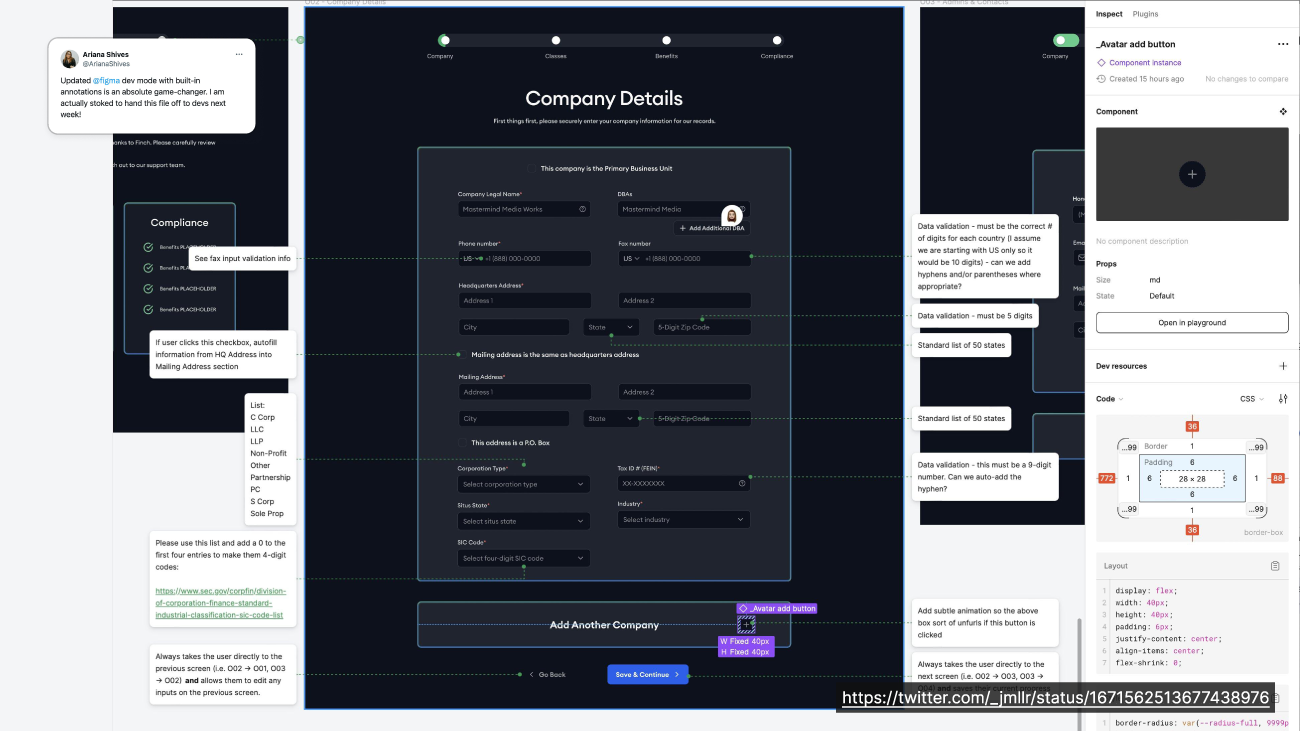1300x731 pixels.
Task: Click the State prop value Default
Action: click(1162, 296)
